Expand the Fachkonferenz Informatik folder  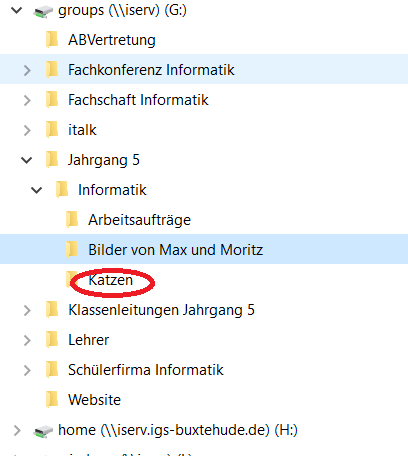click(27, 70)
